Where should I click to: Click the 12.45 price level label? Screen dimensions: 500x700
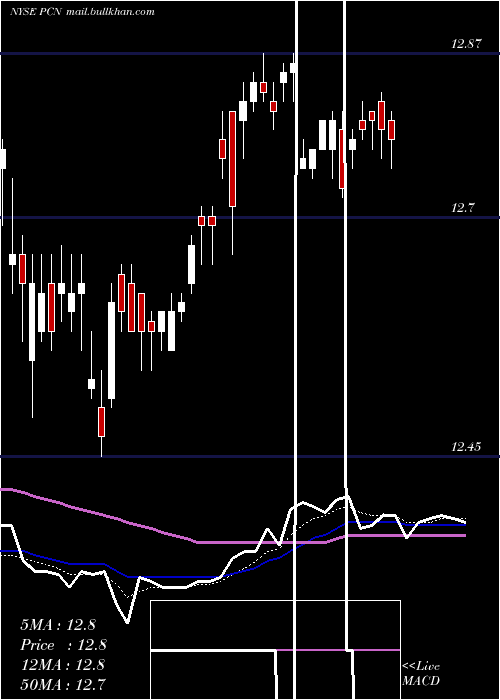point(466,446)
